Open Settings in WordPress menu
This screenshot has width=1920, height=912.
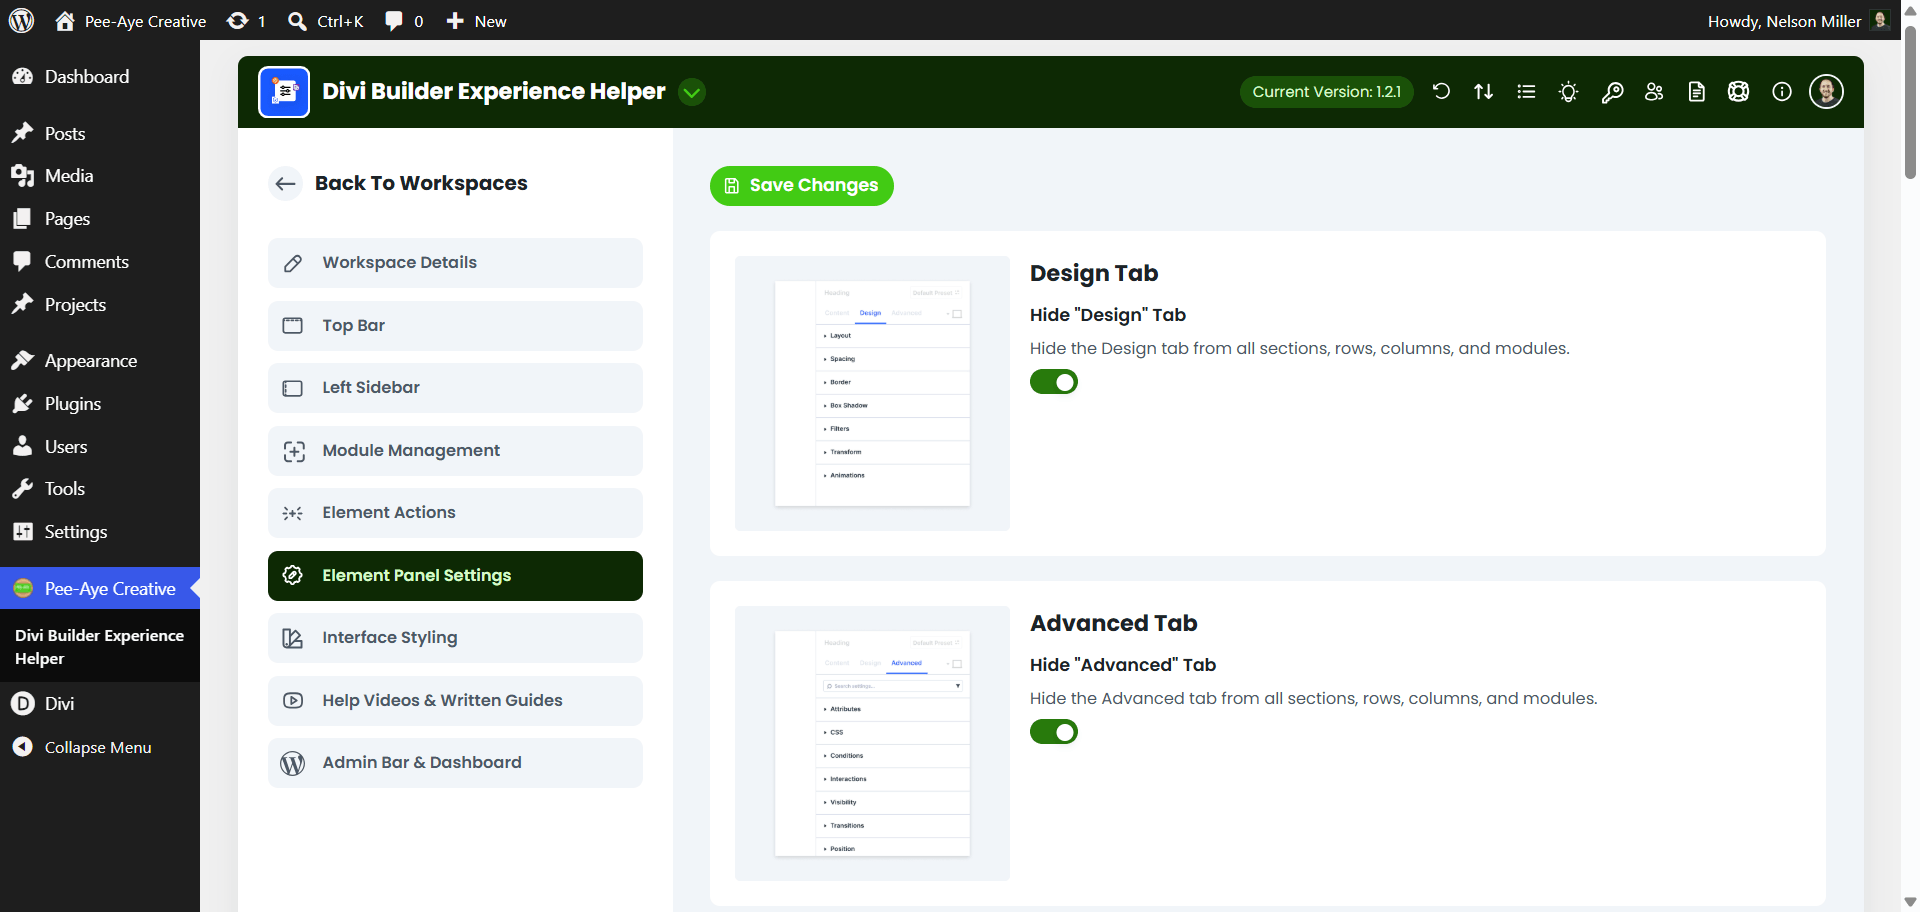pos(100,532)
